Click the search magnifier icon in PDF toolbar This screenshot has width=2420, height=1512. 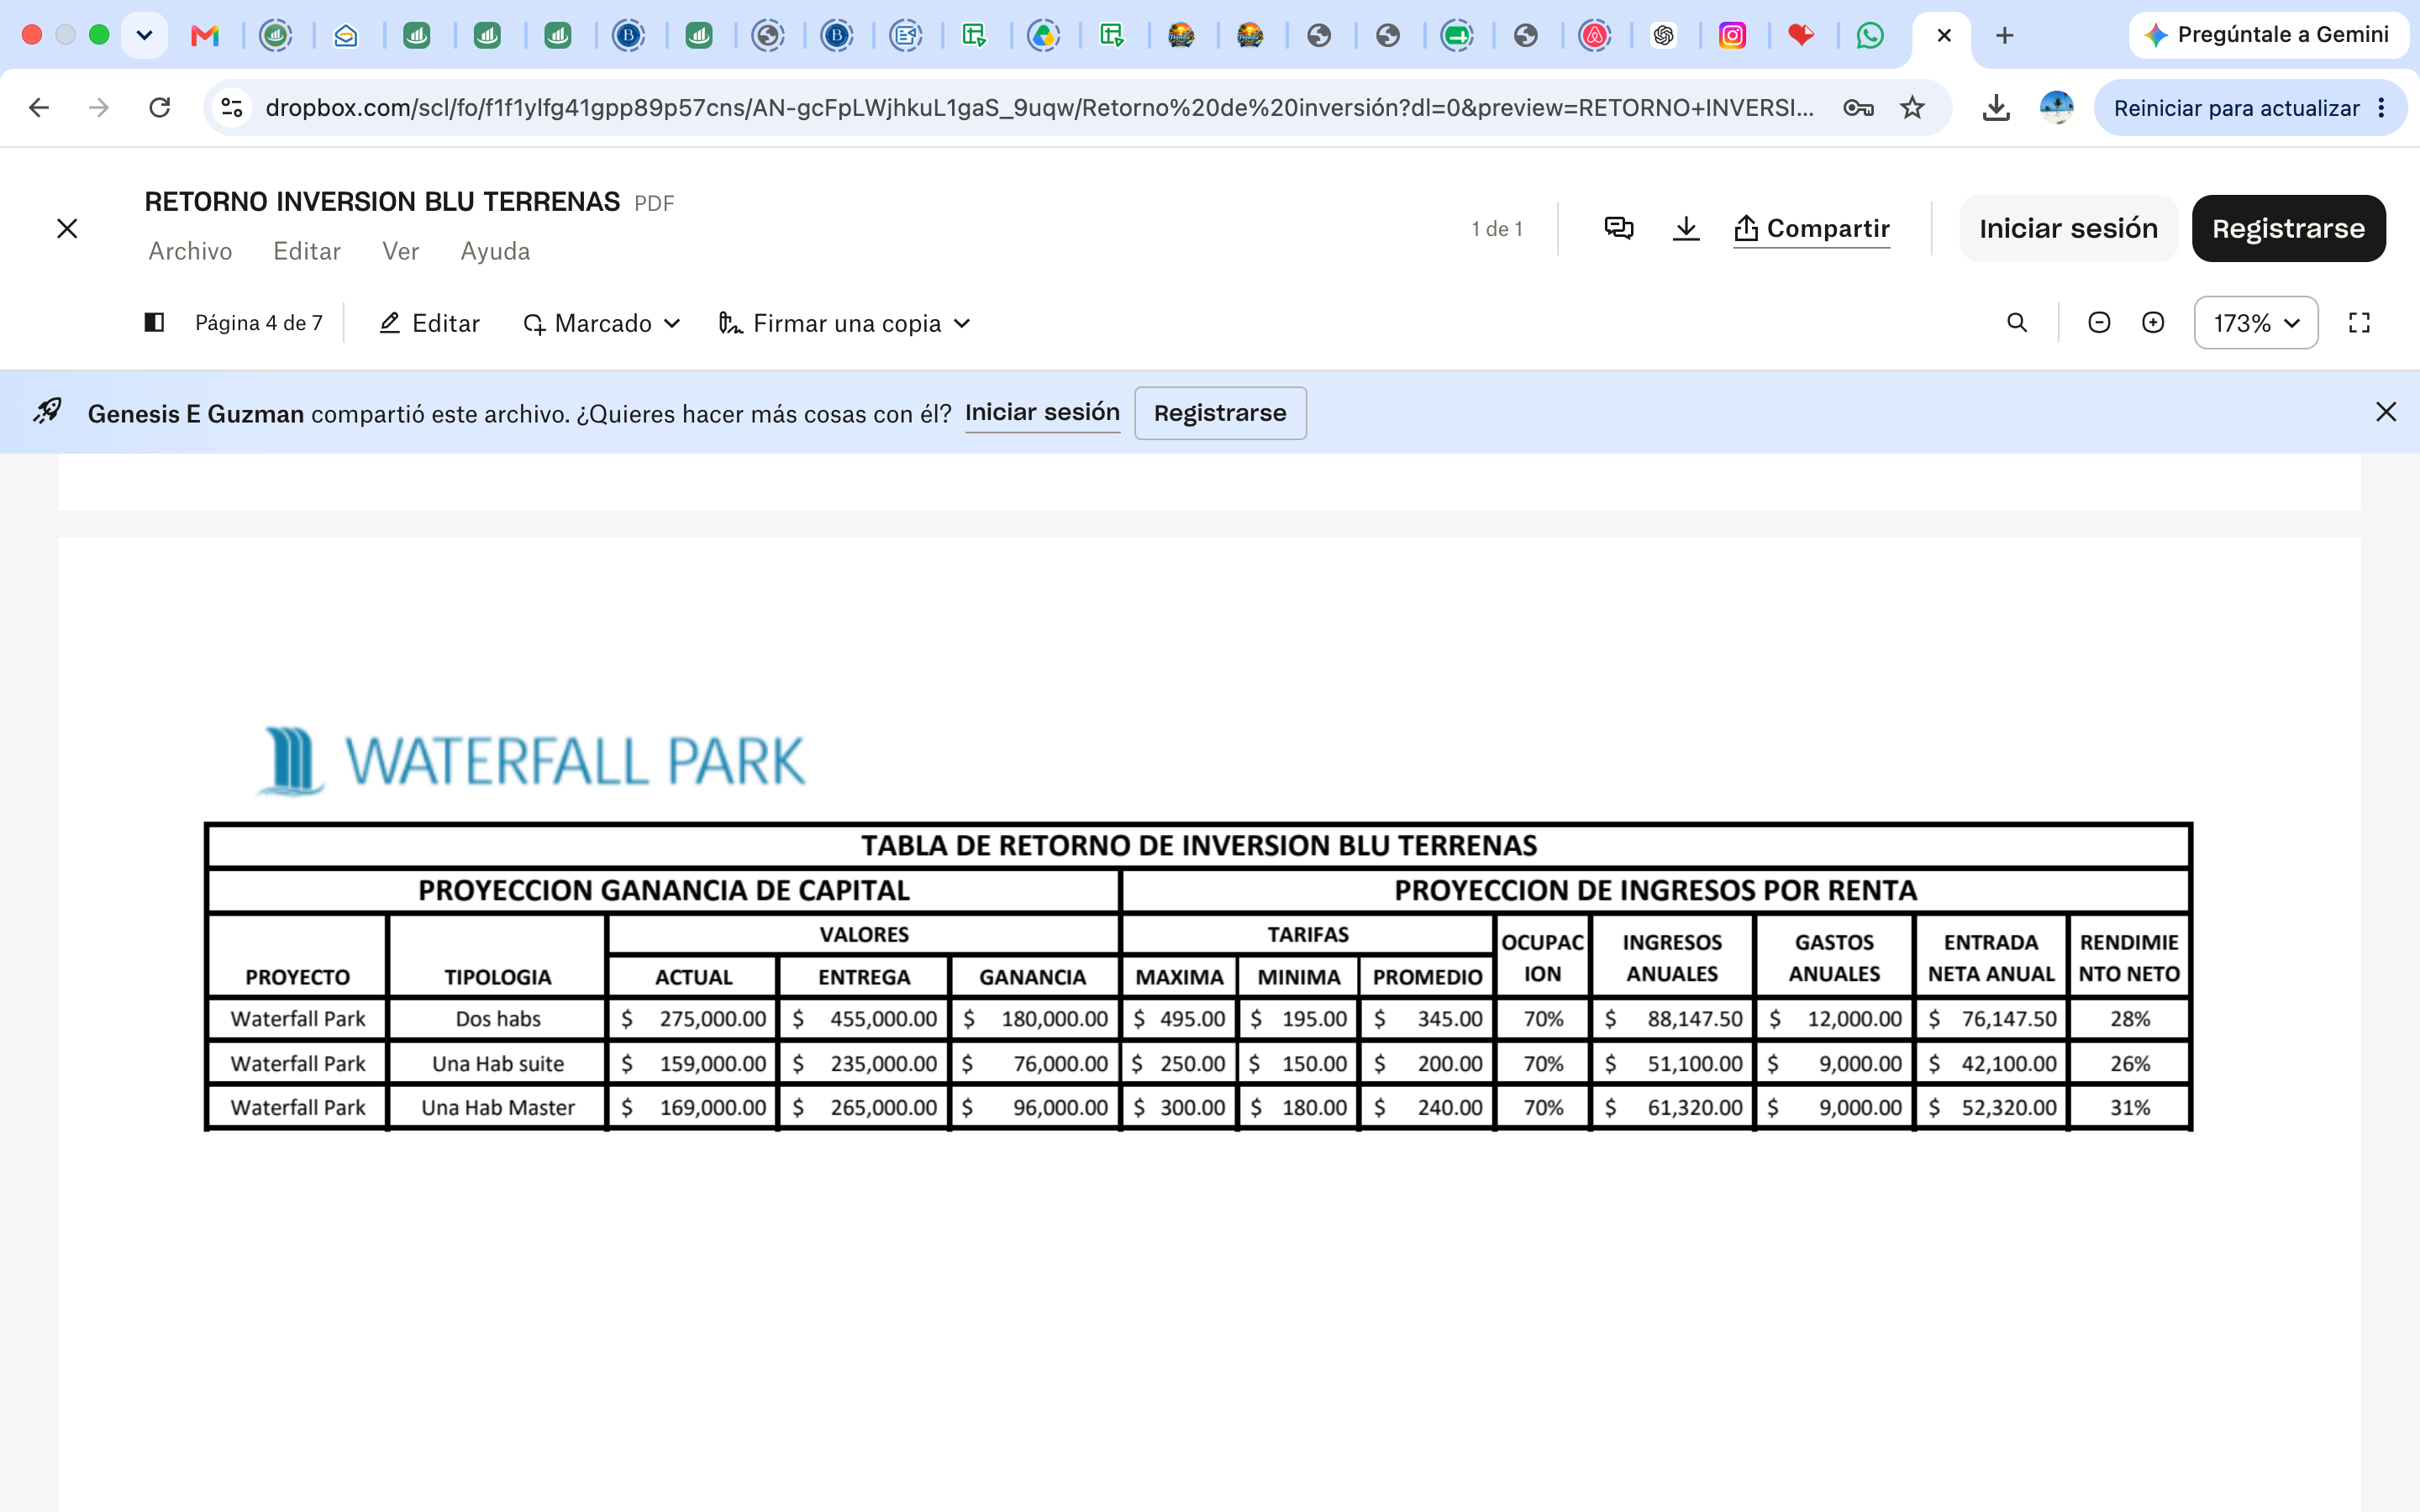click(x=2017, y=322)
